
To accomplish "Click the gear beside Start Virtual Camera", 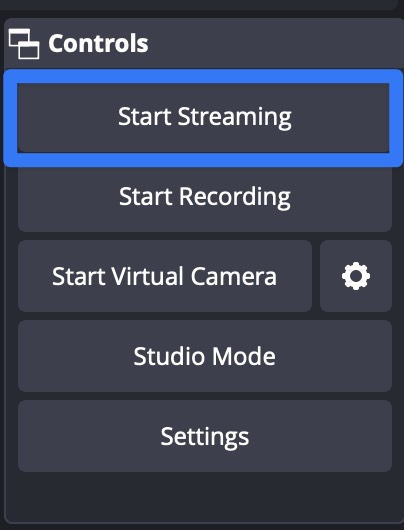I will (x=356, y=276).
